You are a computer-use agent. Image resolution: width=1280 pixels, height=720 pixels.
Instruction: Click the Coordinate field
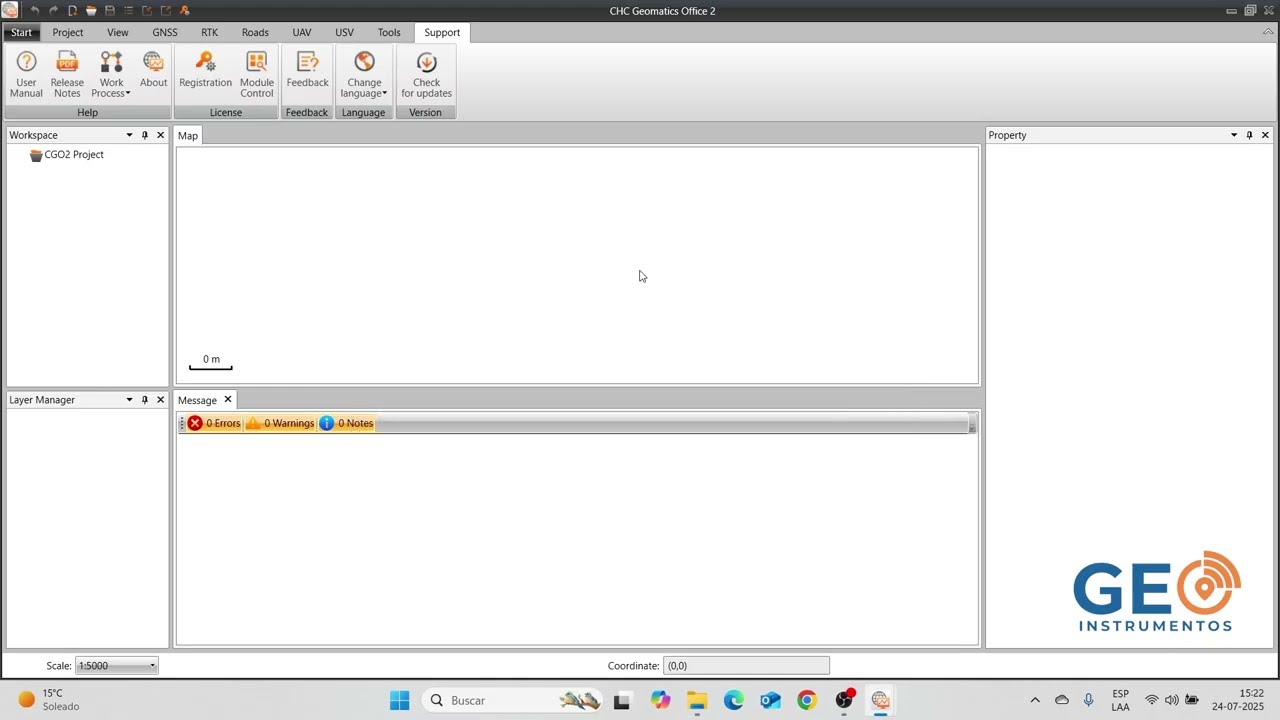click(x=746, y=666)
